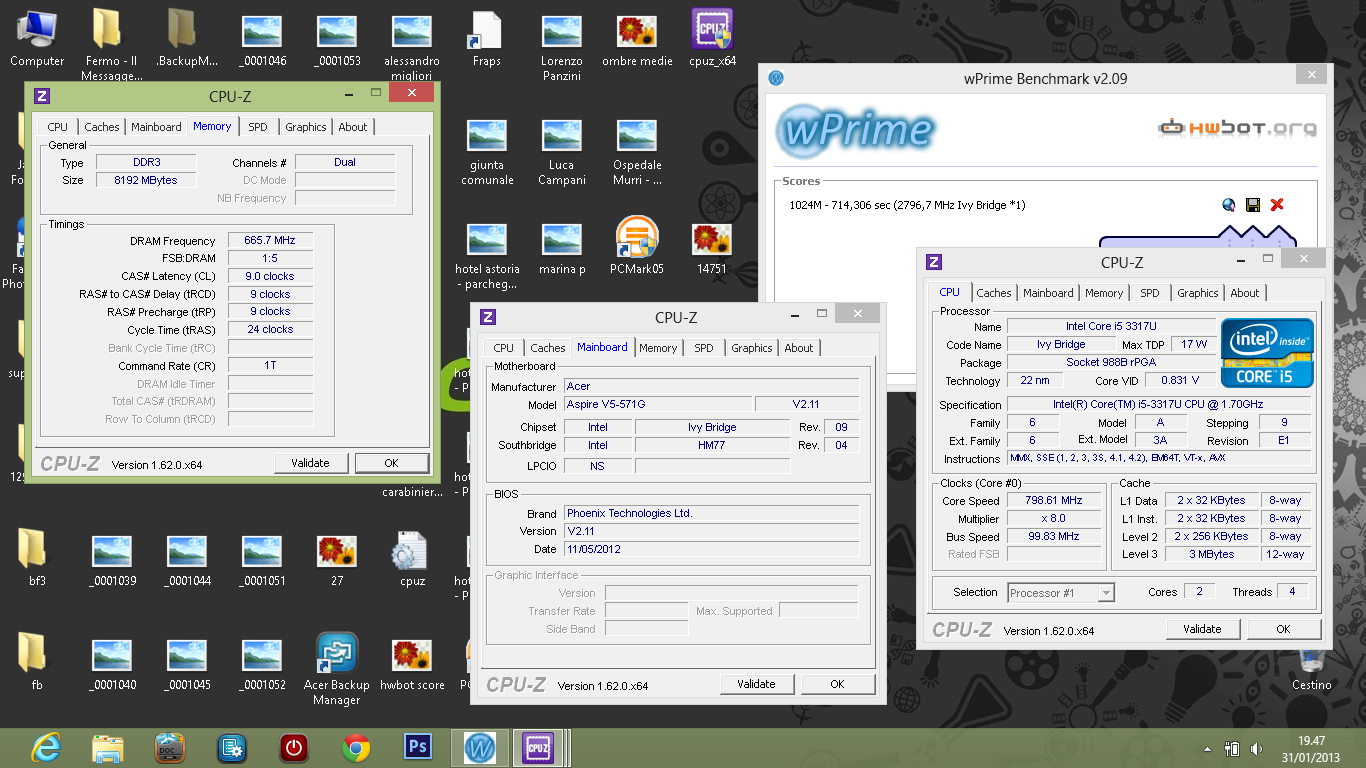Select Memory tab in Mainboard CPU-Z window
This screenshot has width=1366, height=768.
(x=658, y=348)
